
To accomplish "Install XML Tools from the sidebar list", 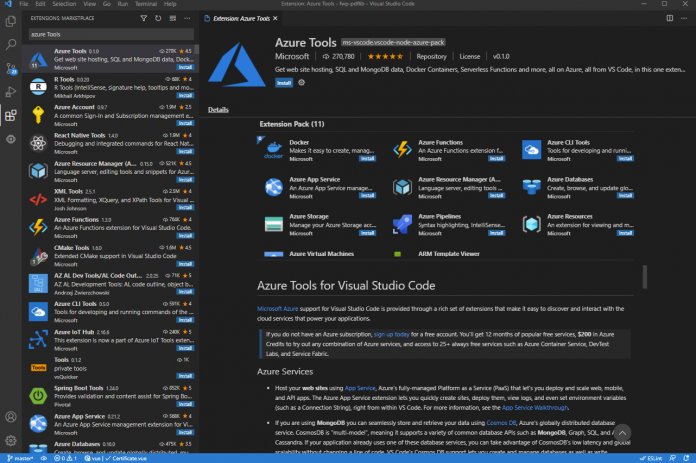I will click(185, 208).
